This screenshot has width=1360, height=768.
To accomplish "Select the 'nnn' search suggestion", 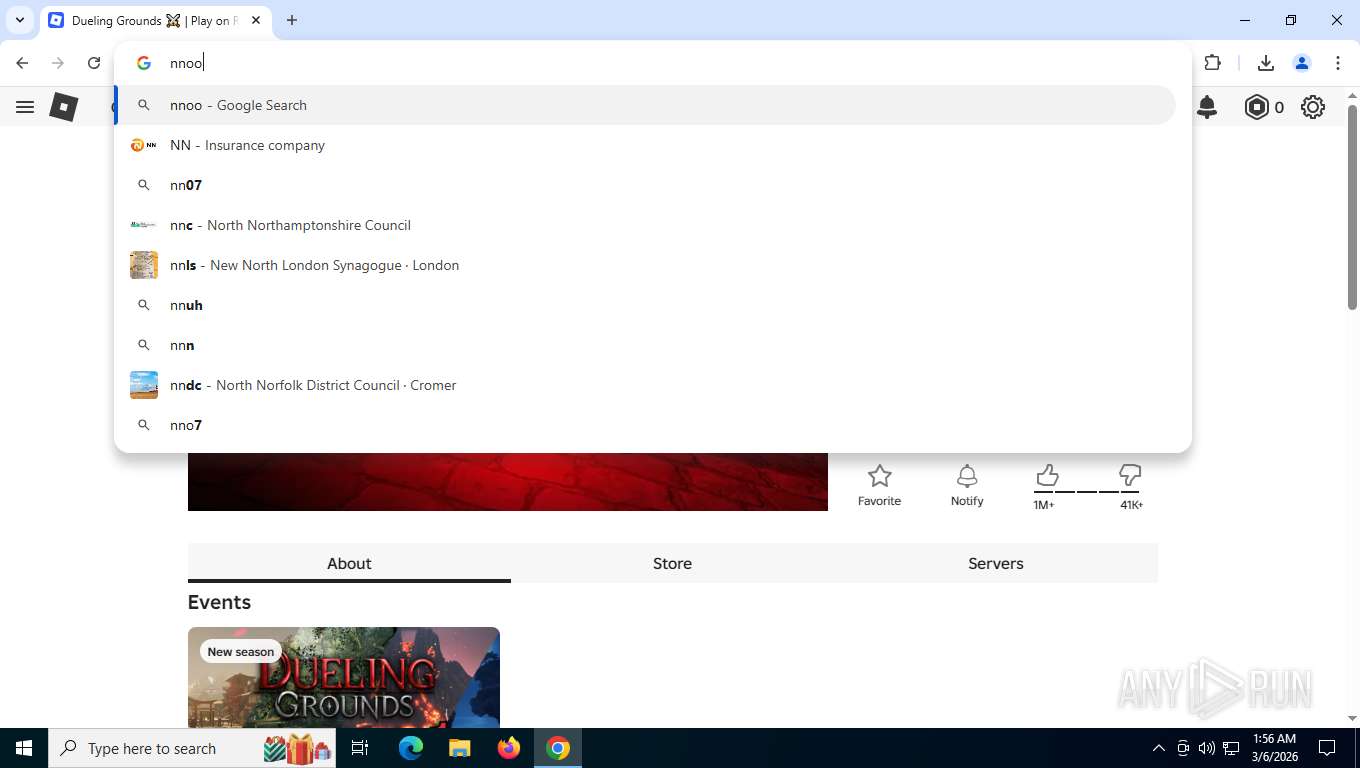I will point(645,345).
